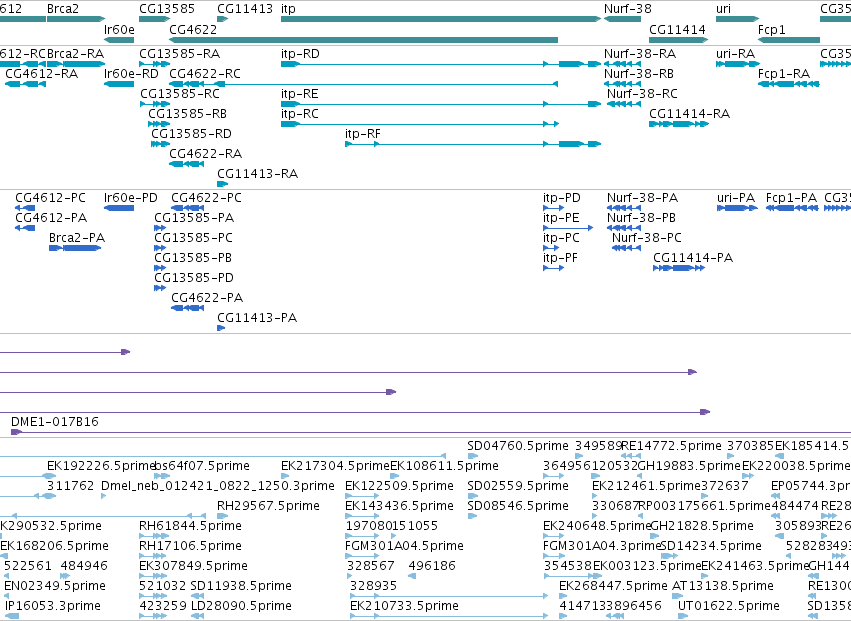This screenshot has height=621, width=851.
Task: Select protein CG4622-PA
Action: [x=188, y=308]
